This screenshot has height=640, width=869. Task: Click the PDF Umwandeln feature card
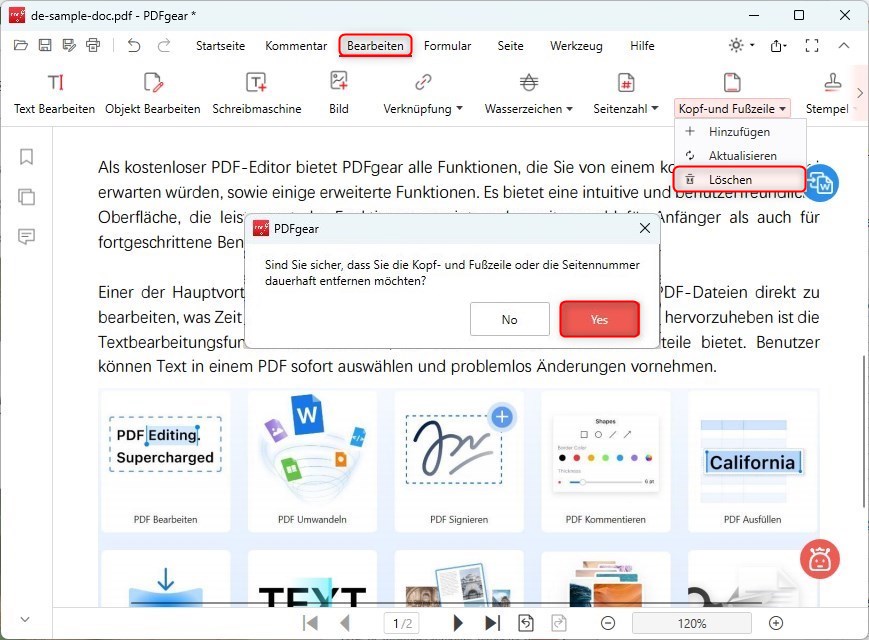tap(312, 461)
